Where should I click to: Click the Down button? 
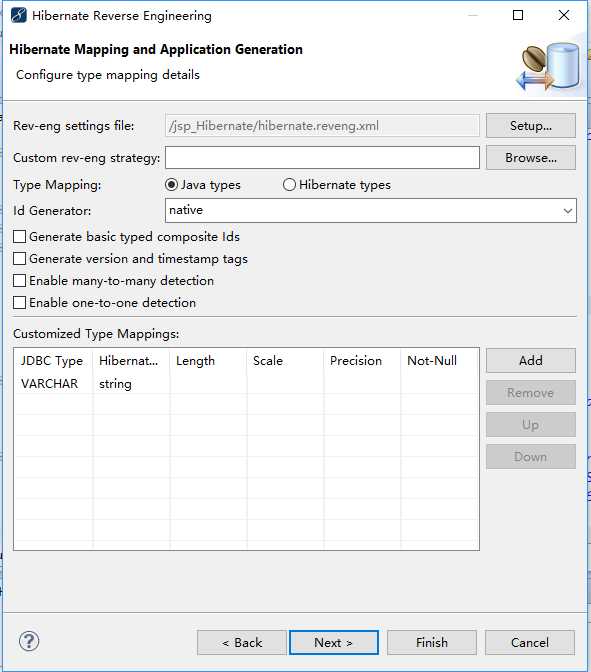pyautogui.click(x=531, y=457)
